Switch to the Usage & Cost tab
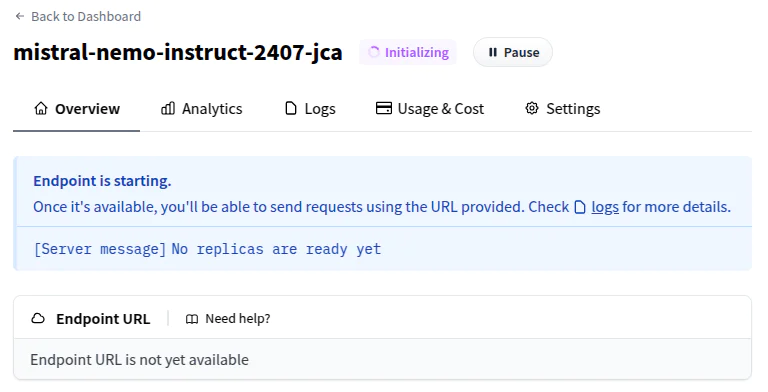Image resolution: width=768 pixels, height=392 pixels. point(430,108)
